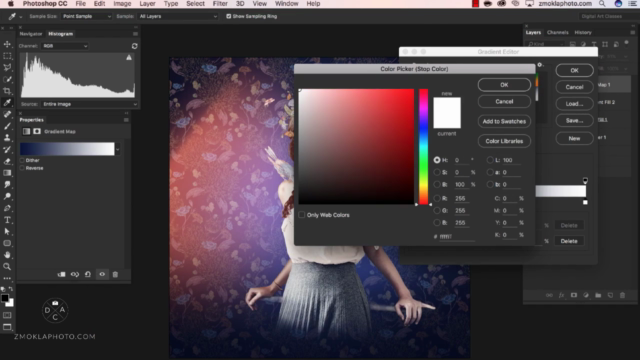Open the Gradient Editor presets gear menu
This screenshot has height=360, width=640.
540,64
